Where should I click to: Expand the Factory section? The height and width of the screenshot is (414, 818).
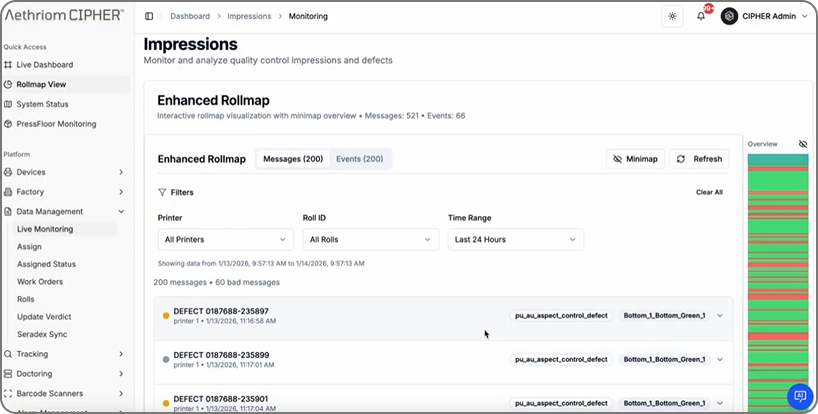click(121, 192)
